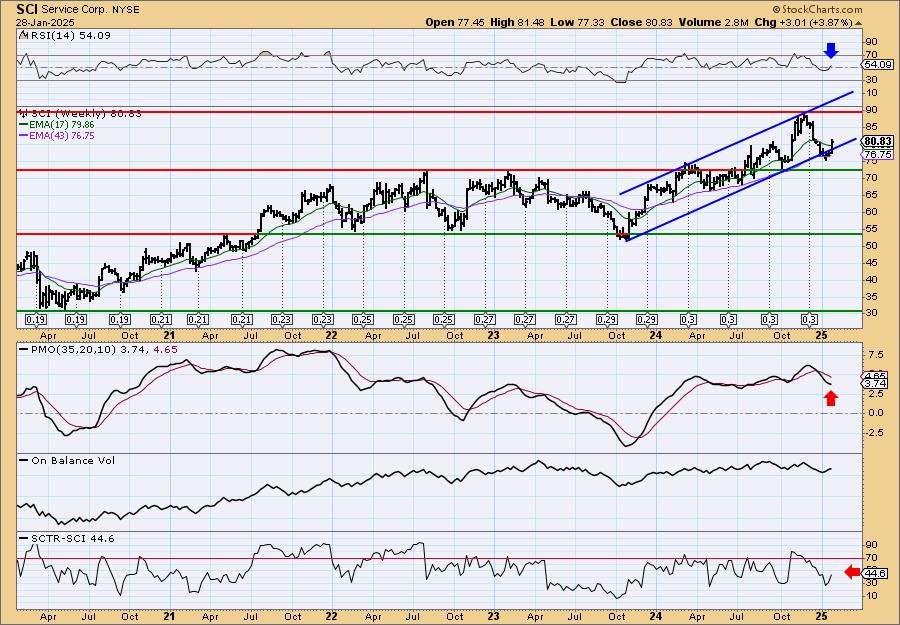Click the 80.83 last price tag on right axis

point(878,141)
